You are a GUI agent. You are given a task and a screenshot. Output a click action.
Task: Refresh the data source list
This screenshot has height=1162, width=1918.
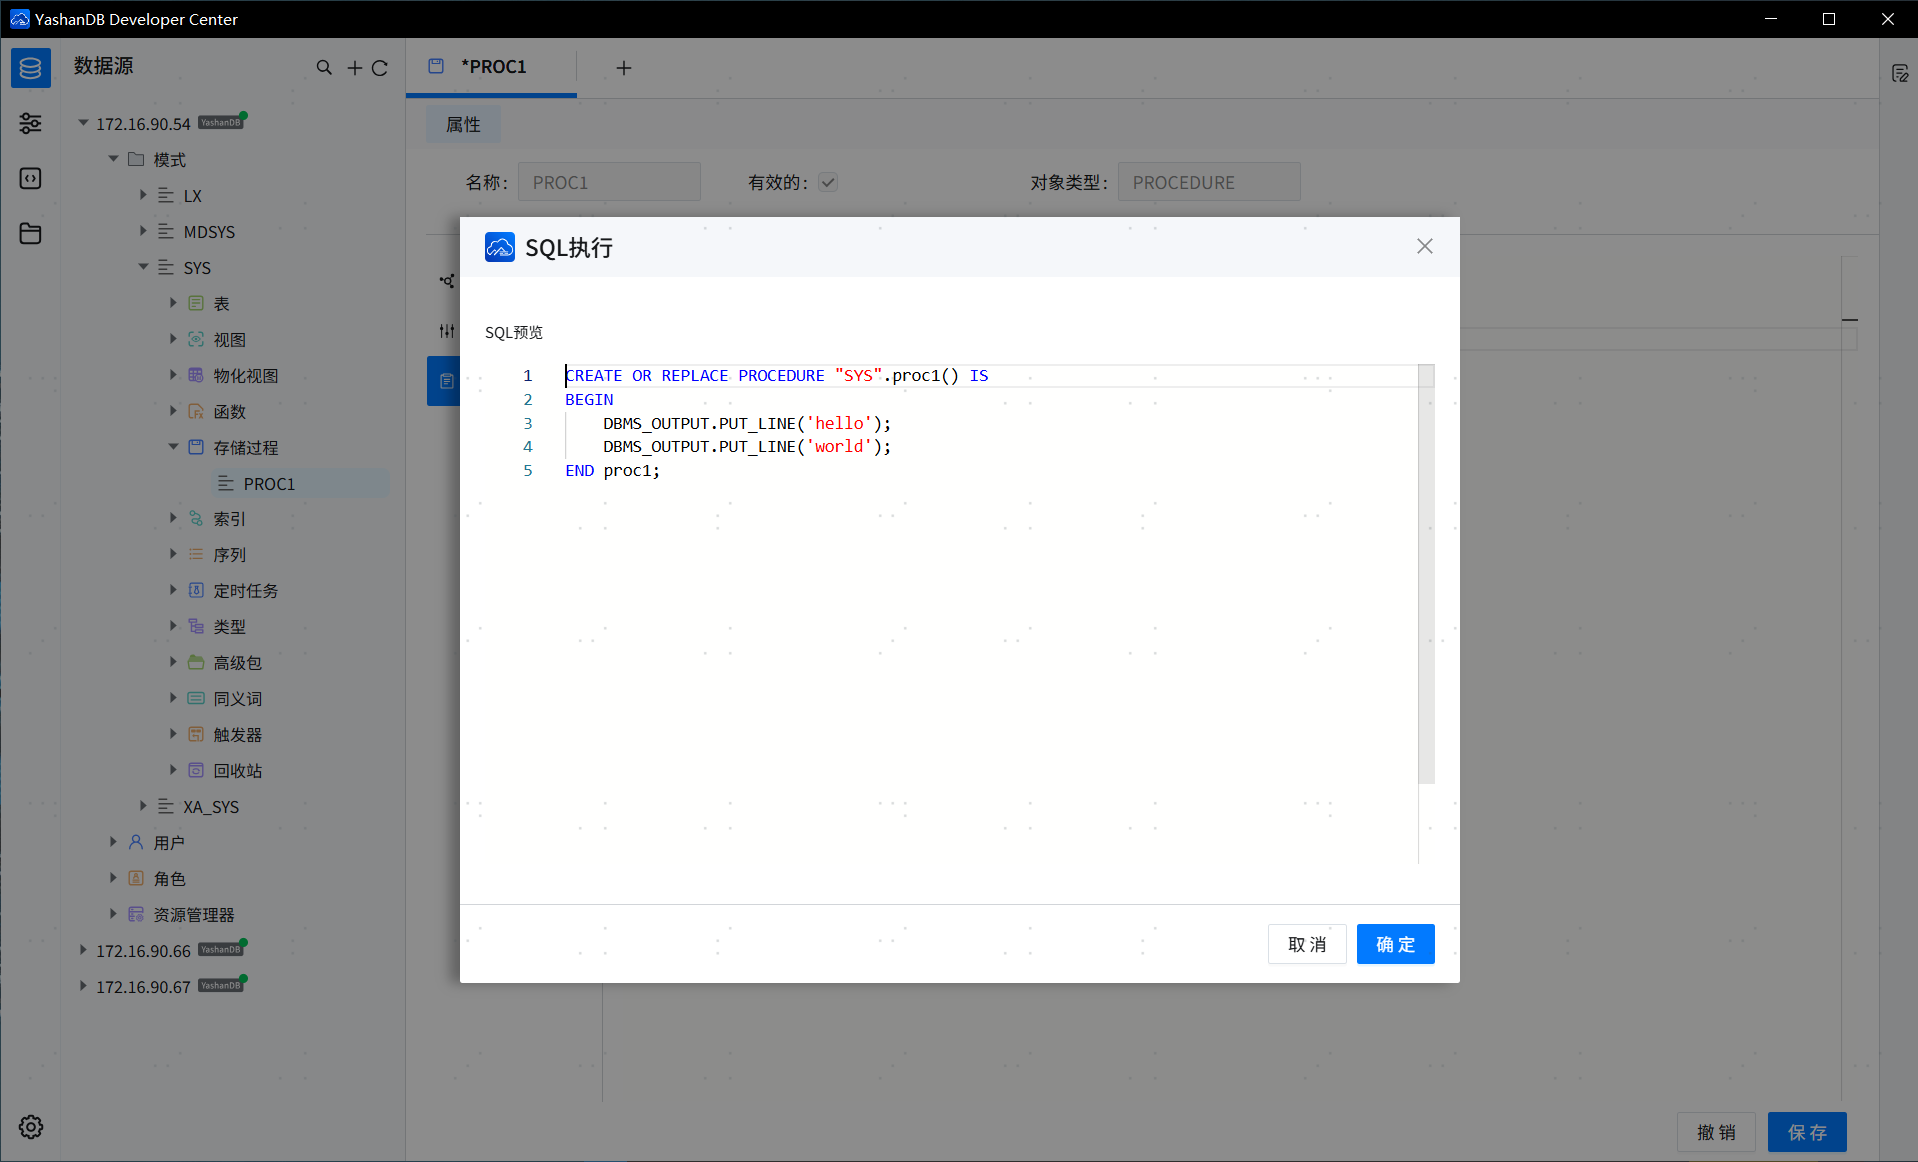(x=380, y=68)
